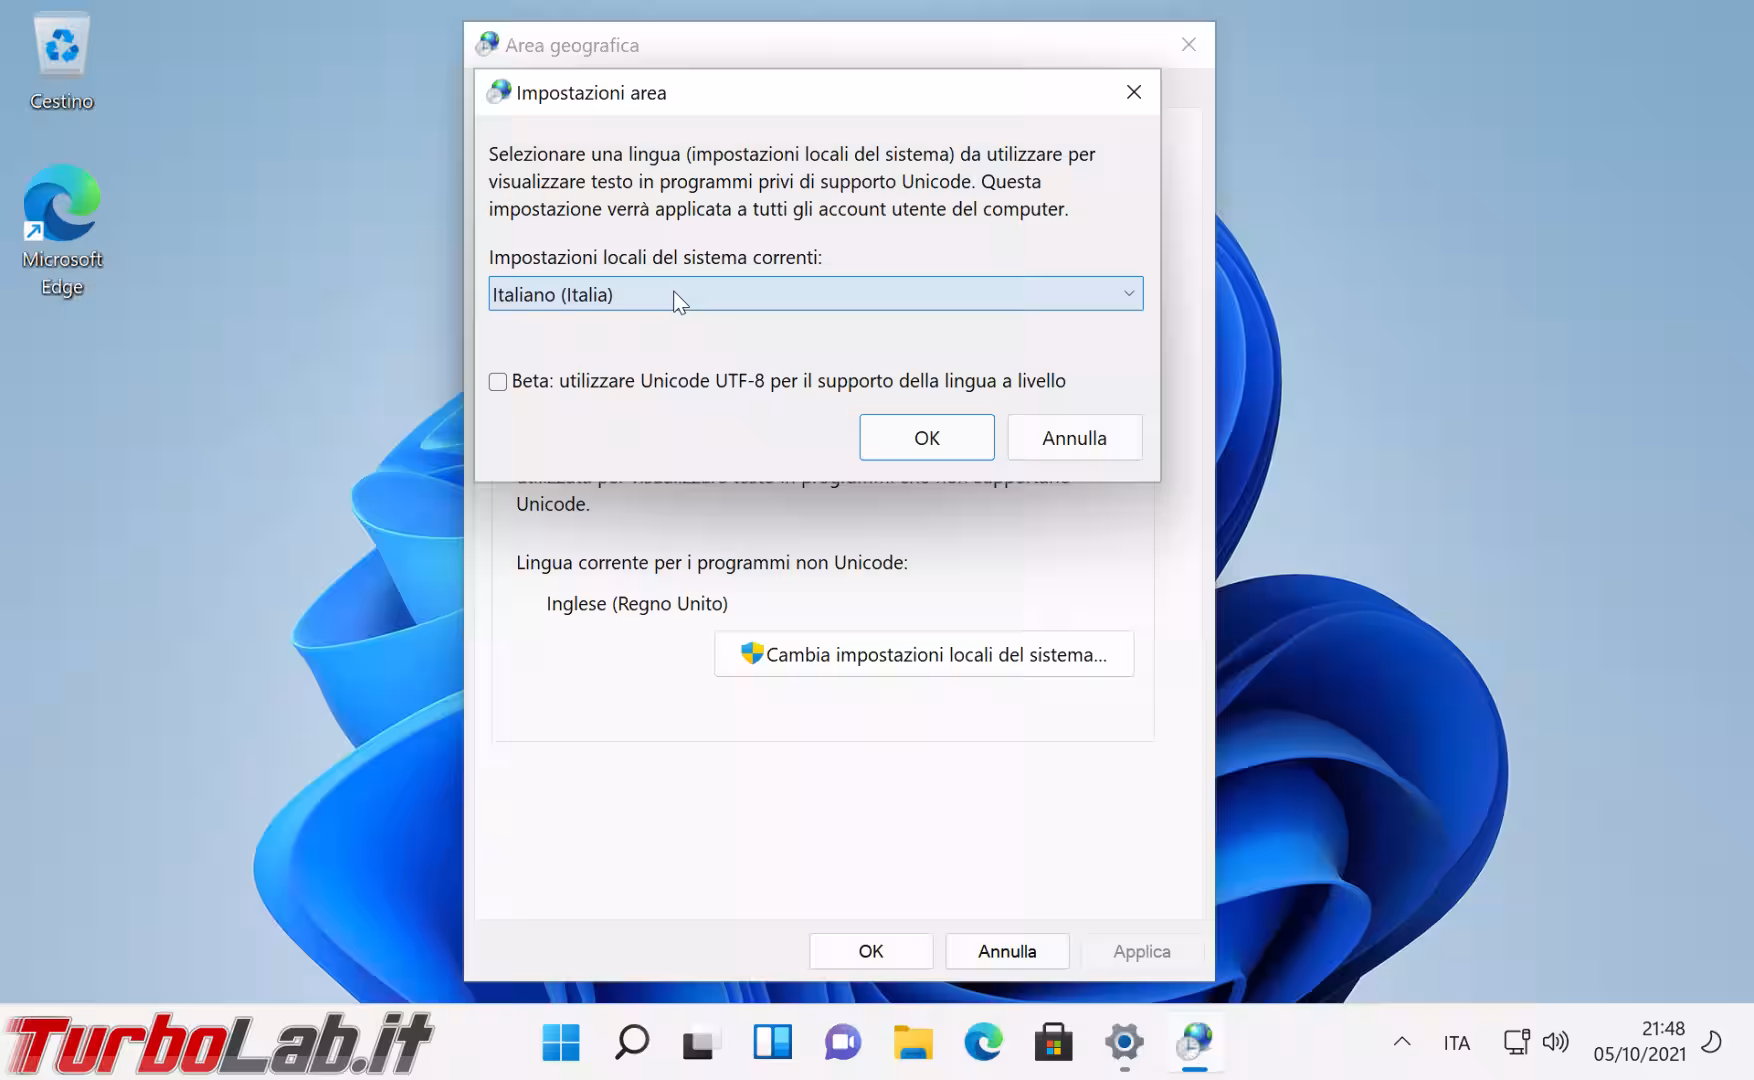Open File Explorer from the taskbar
The height and width of the screenshot is (1080, 1754).
click(913, 1042)
